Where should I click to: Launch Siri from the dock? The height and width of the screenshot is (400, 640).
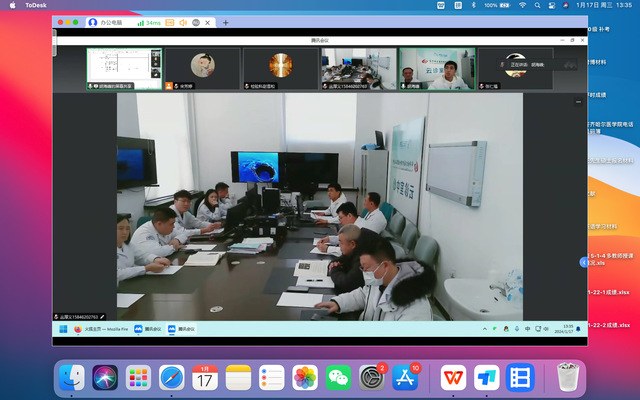click(105, 377)
